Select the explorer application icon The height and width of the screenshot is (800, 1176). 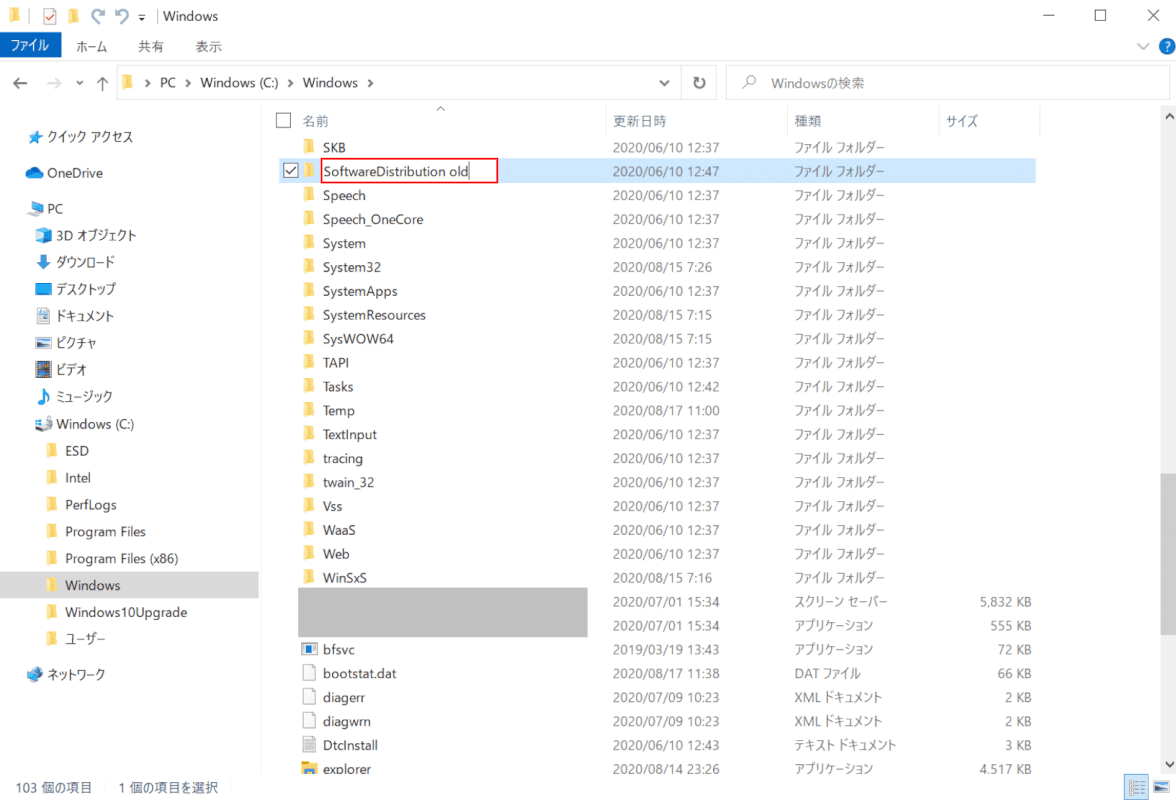coord(309,769)
